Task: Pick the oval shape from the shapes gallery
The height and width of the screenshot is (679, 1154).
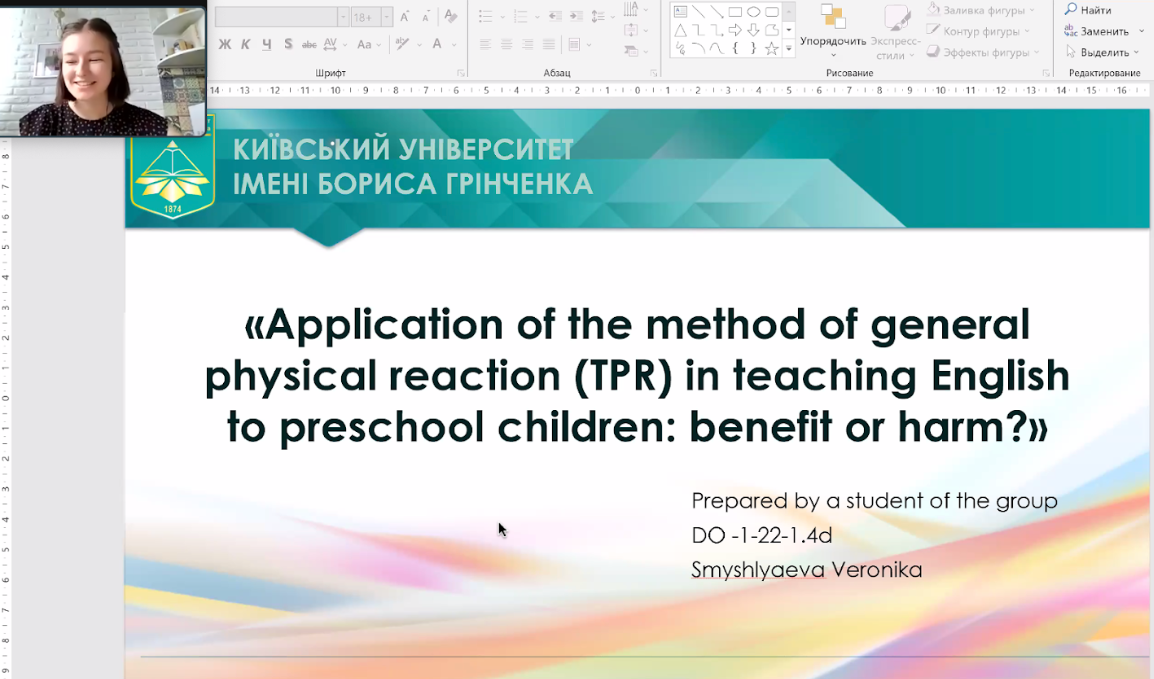Action: point(753,12)
